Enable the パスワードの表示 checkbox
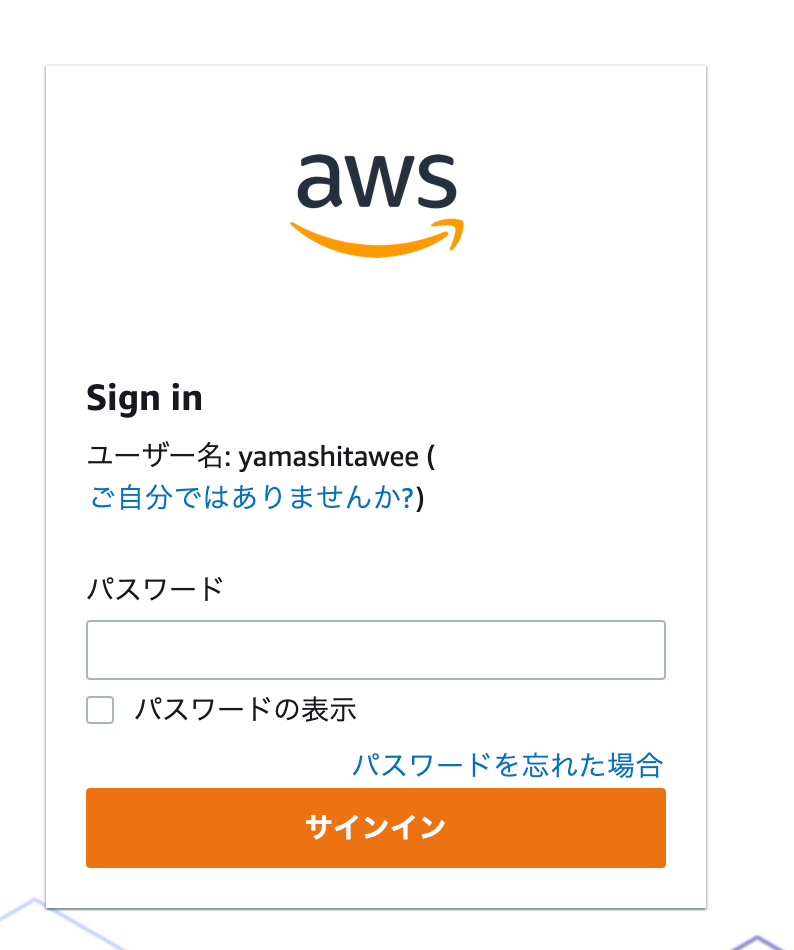Image resolution: width=794 pixels, height=950 pixels. [x=100, y=709]
